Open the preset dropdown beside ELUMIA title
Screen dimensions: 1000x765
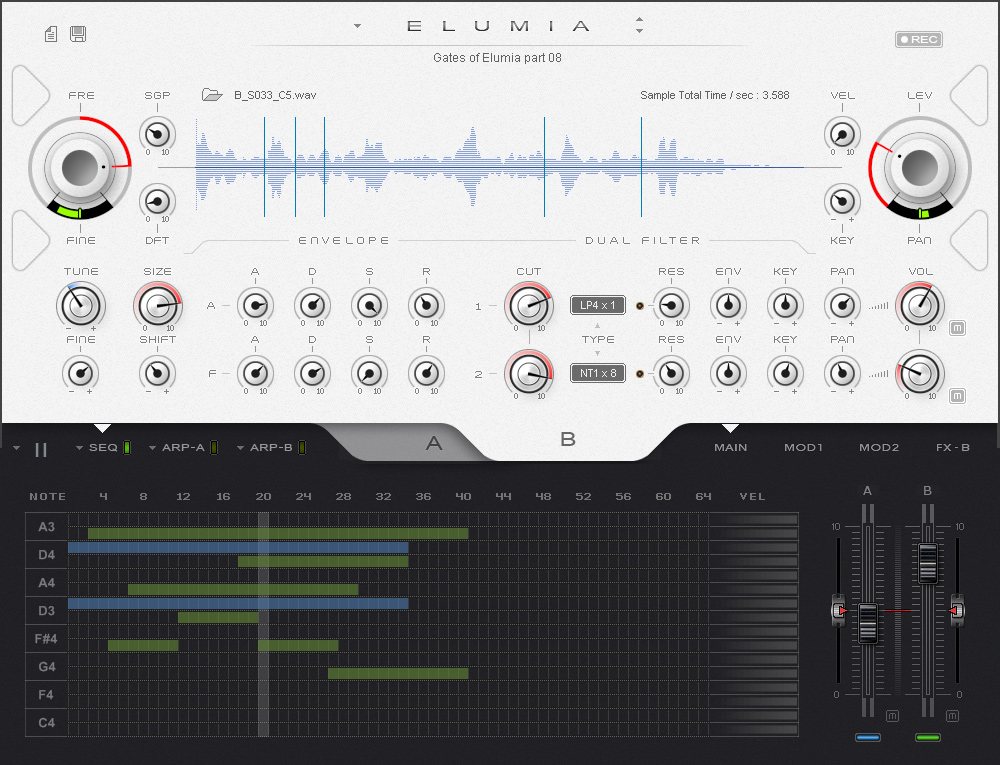coord(358,26)
